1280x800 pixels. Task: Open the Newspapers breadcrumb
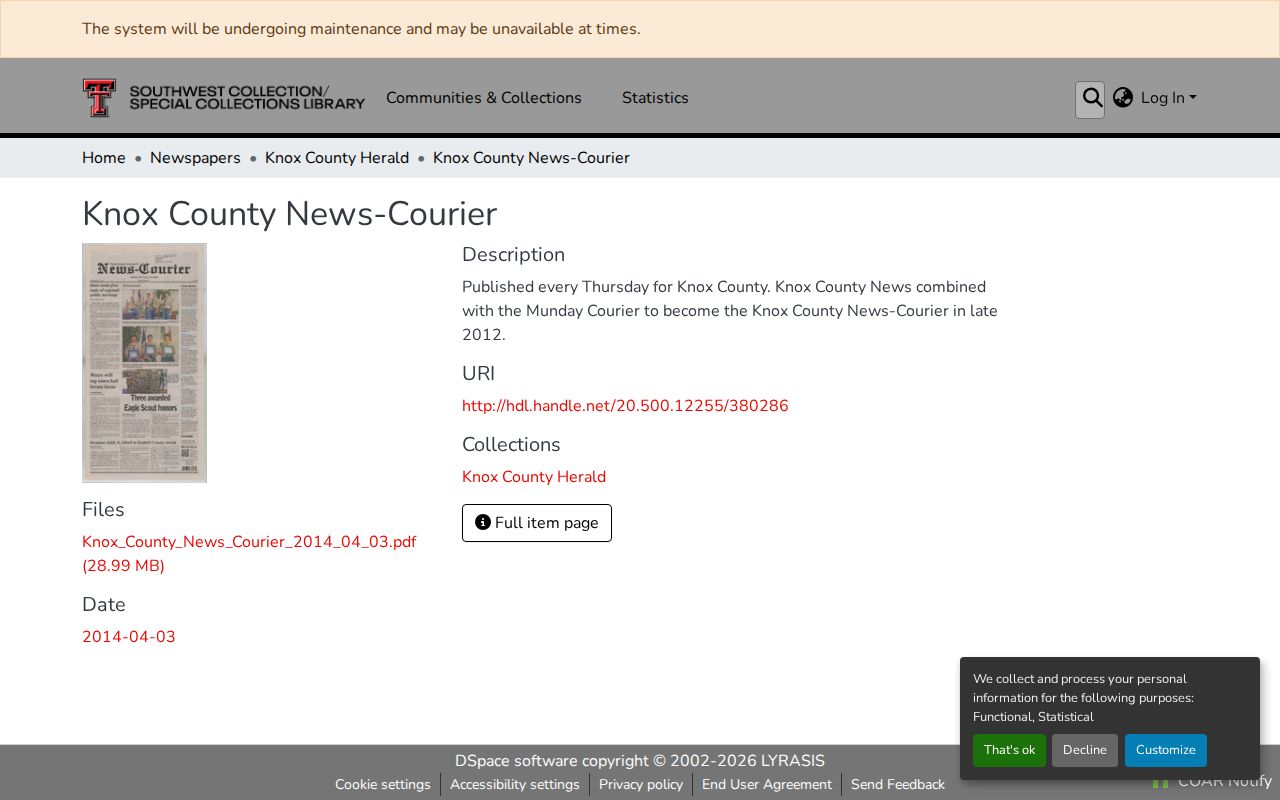coord(195,158)
